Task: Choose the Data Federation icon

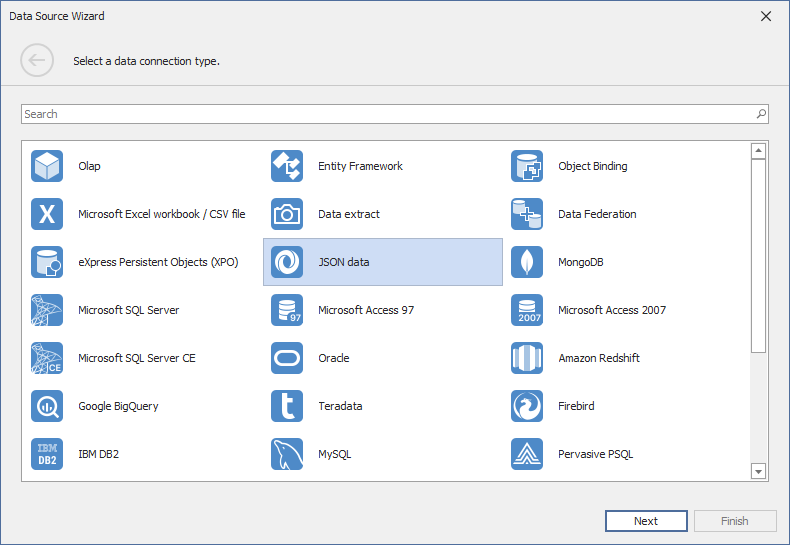Action: [527, 214]
